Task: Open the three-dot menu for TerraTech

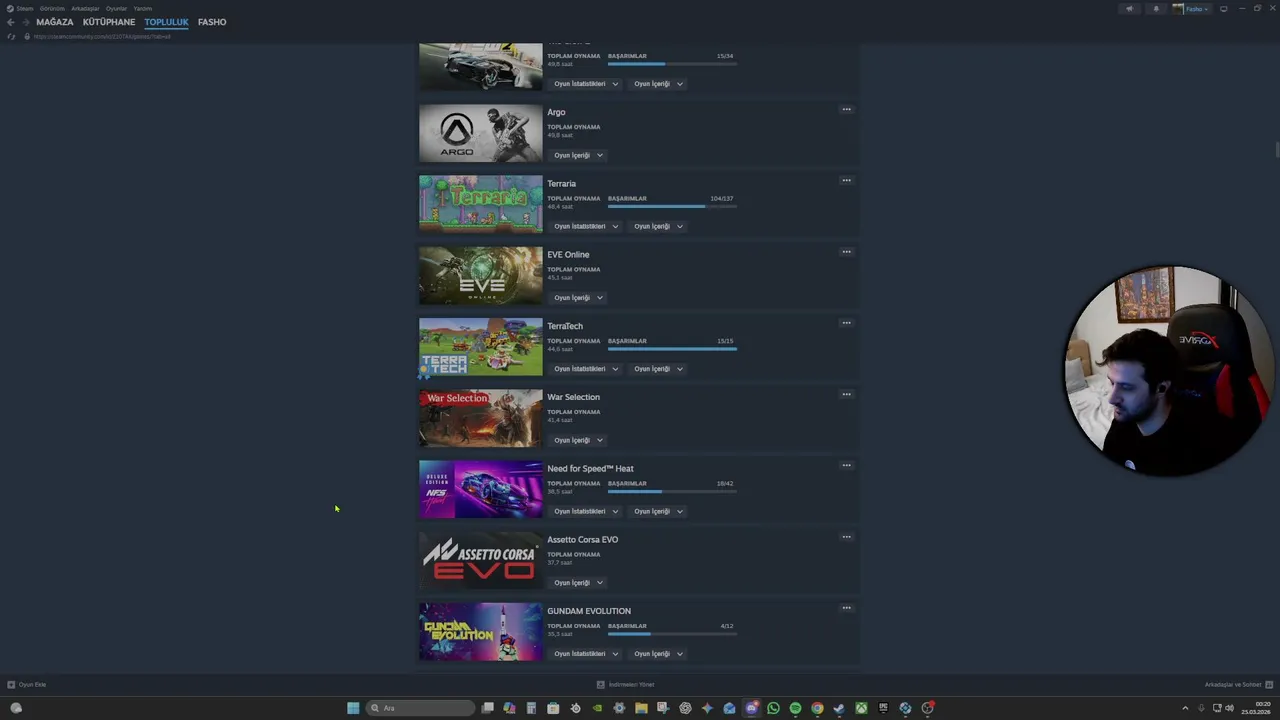Action: point(846,323)
